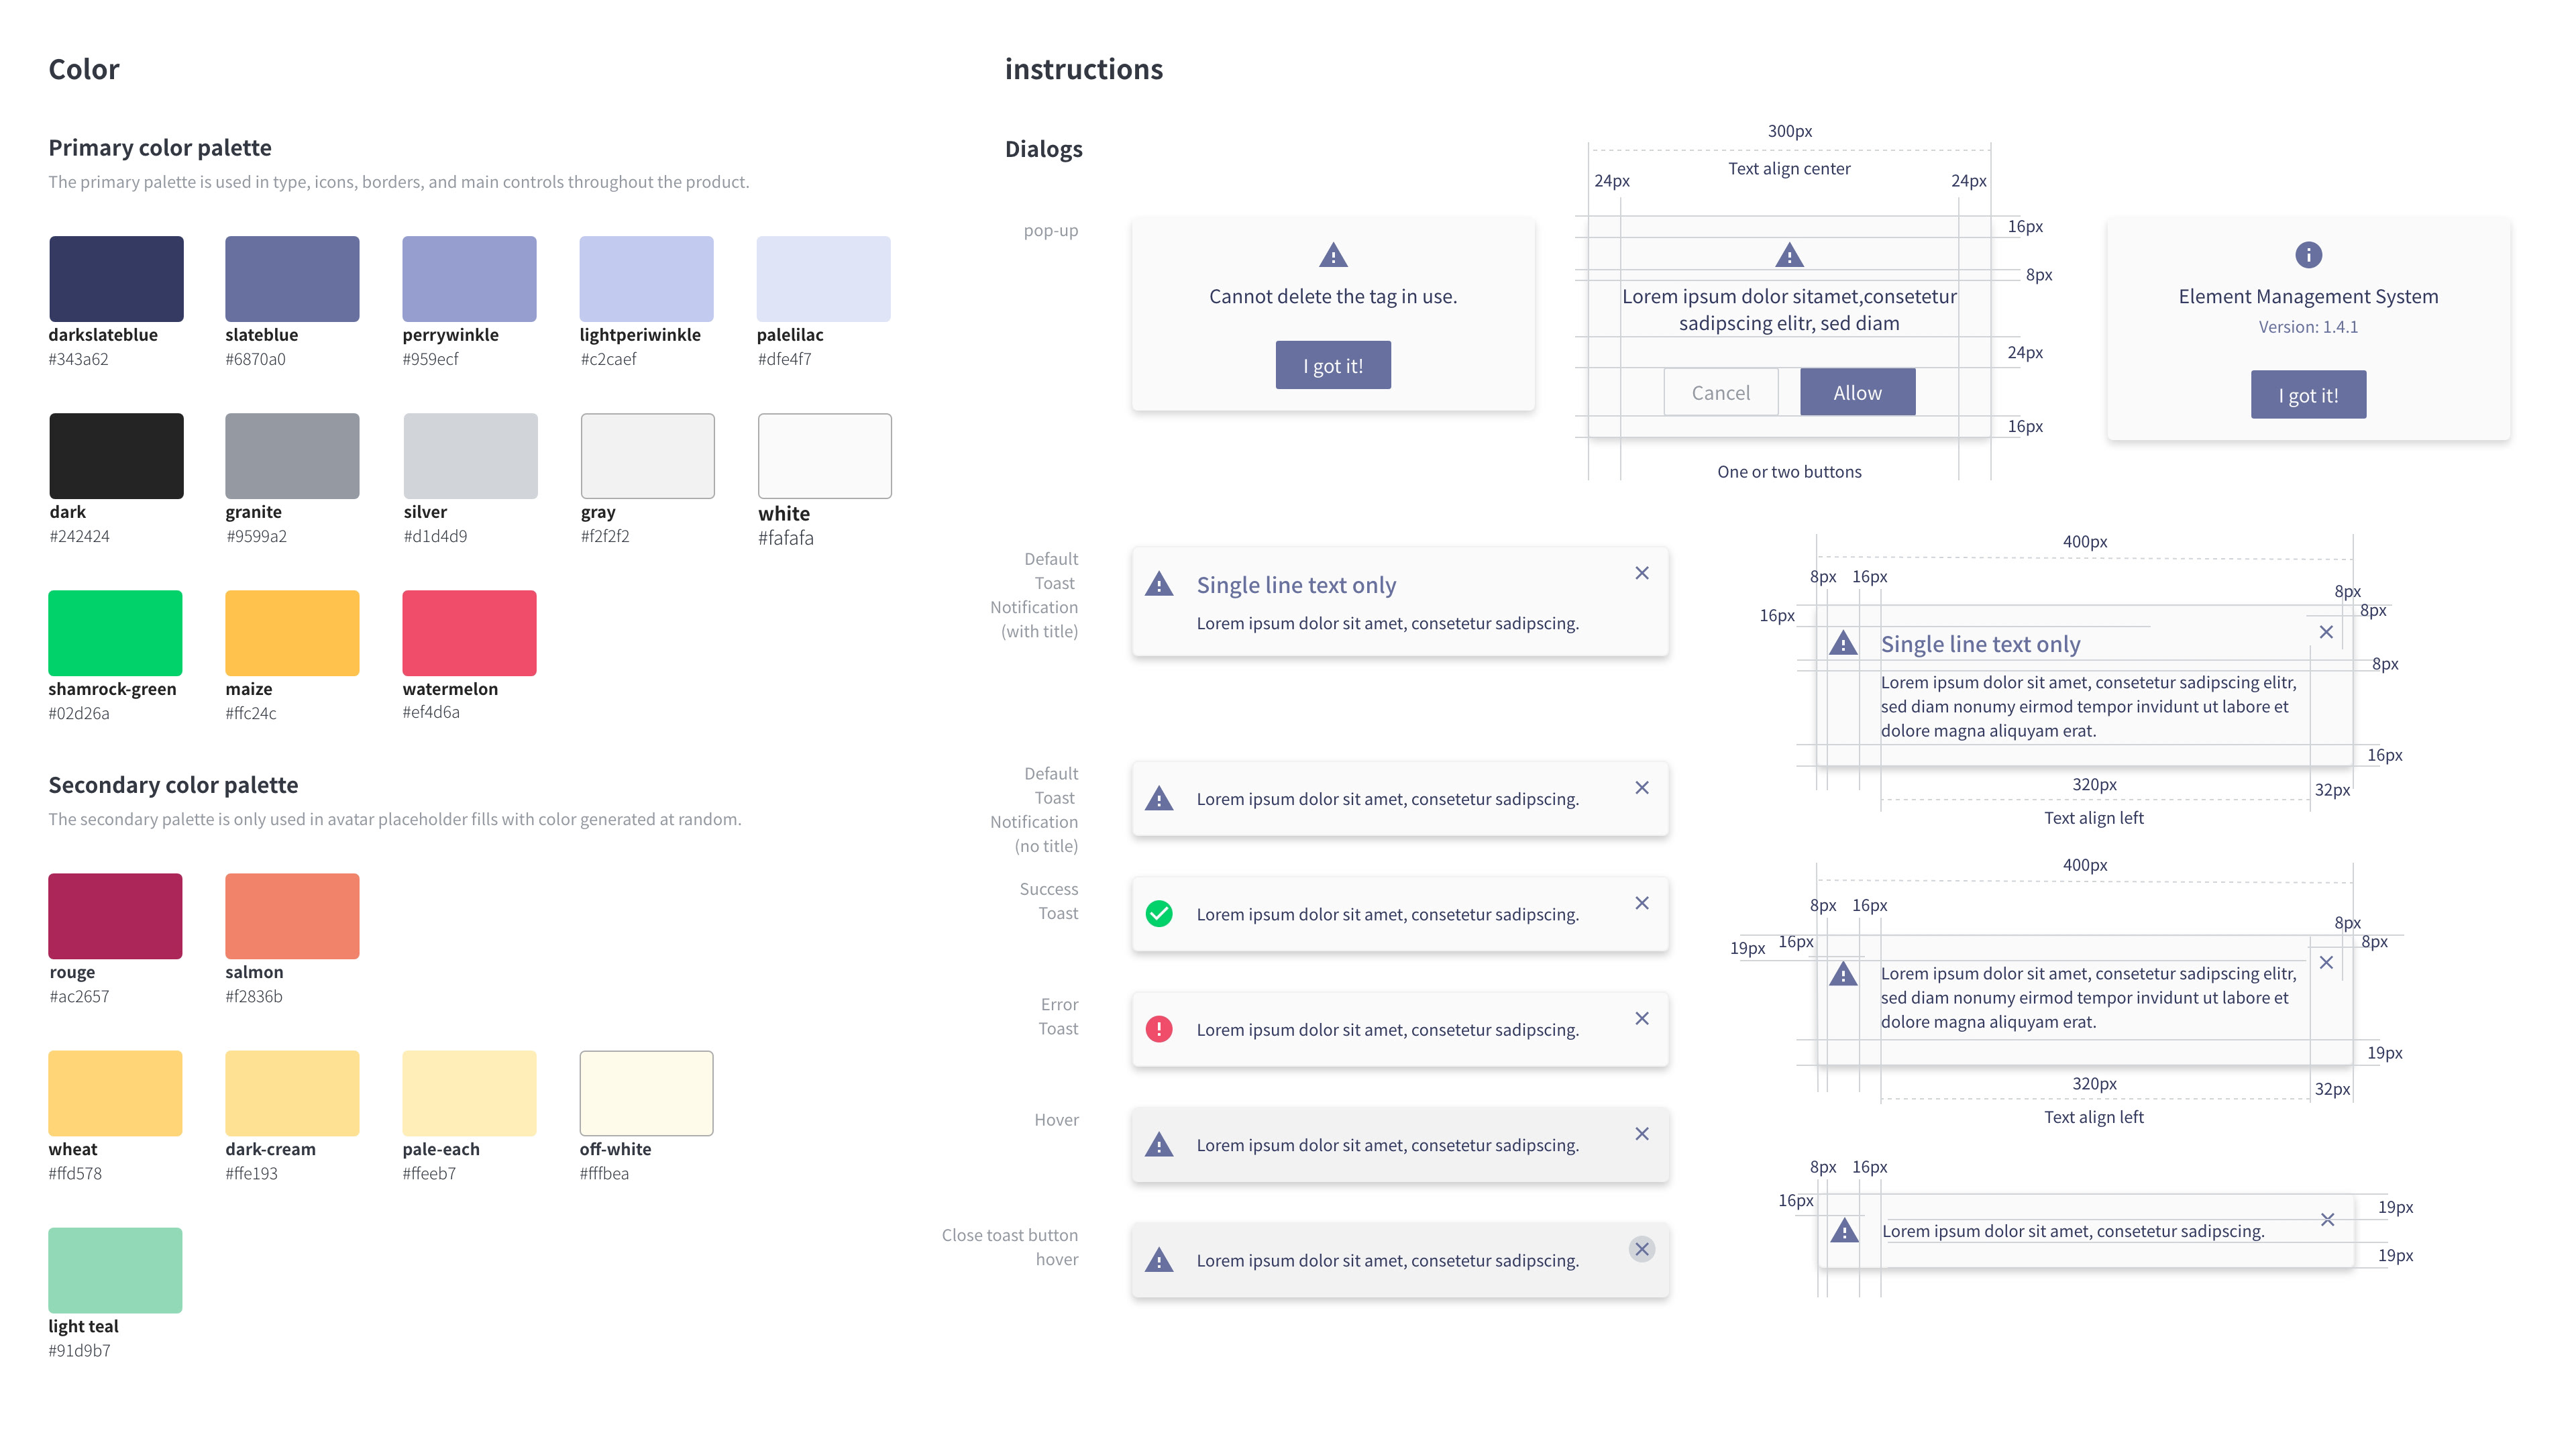Click the 'One or two buttons' caption
2576x1449 pixels.
click(1789, 472)
